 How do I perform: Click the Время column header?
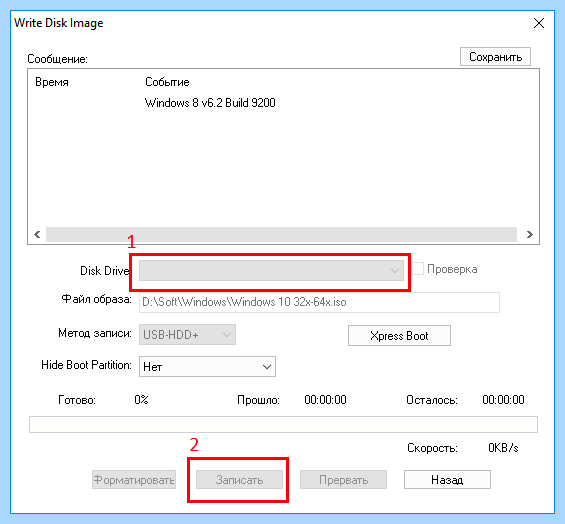pyautogui.click(x=52, y=82)
